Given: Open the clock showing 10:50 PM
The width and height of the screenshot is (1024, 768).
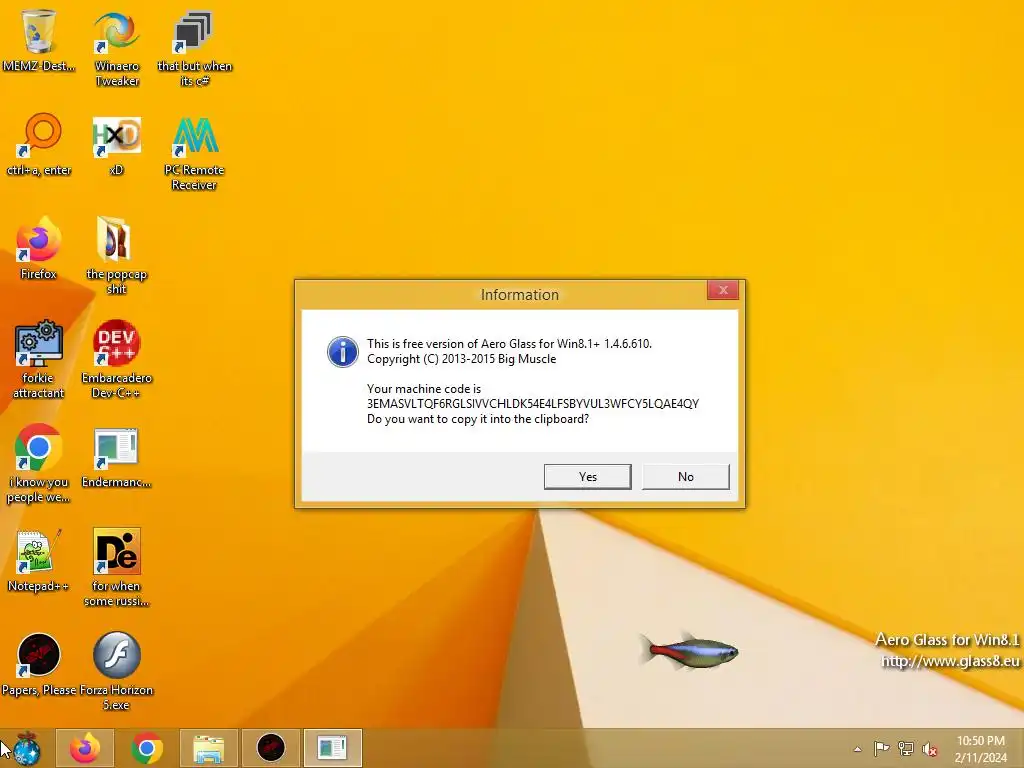Looking at the screenshot, I should (x=980, y=749).
